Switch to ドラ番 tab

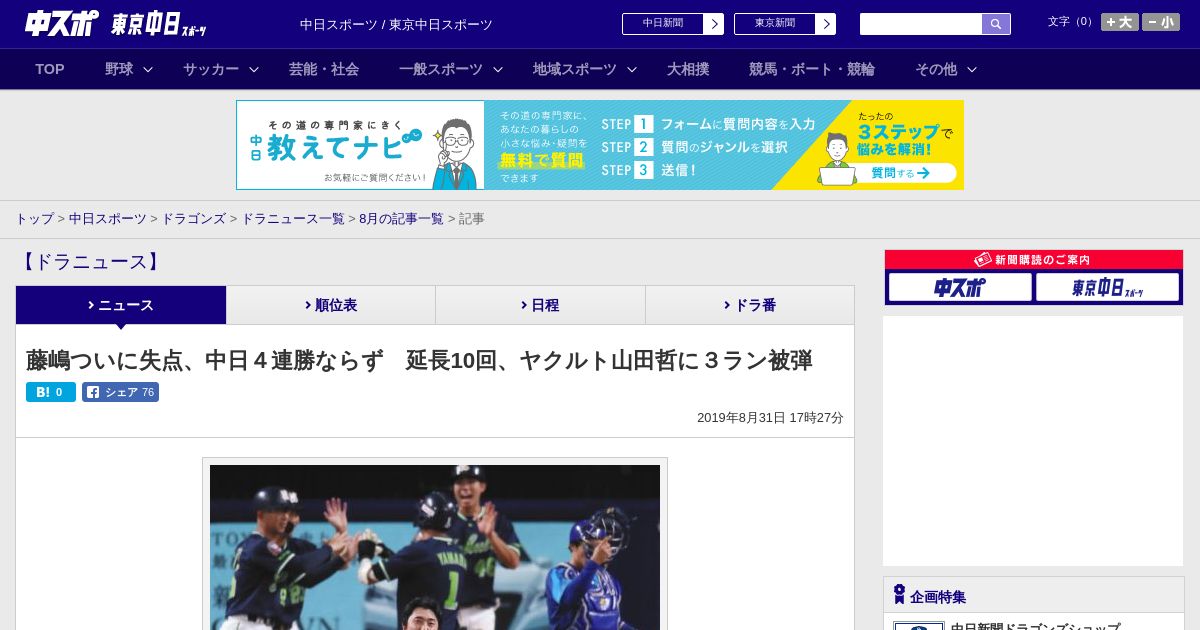[x=750, y=305]
